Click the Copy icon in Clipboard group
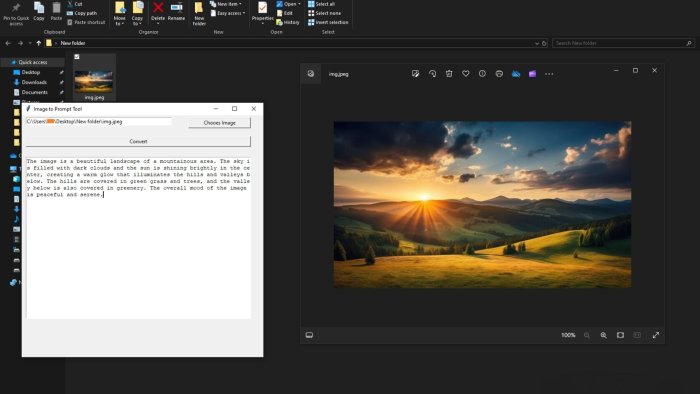Viewport: 700px width, 394px height. click(39, 12)
